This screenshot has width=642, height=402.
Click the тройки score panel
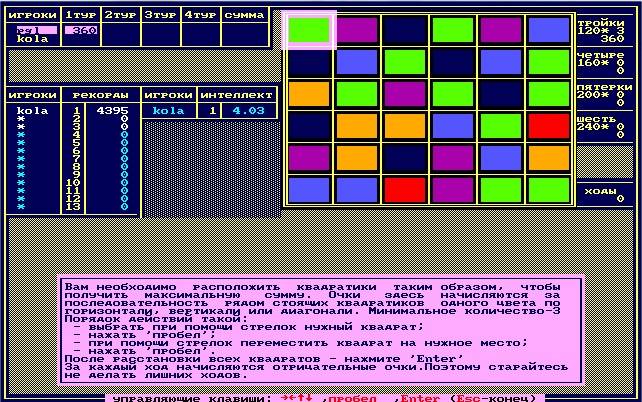pyautogui.click(x=604, y=31)
